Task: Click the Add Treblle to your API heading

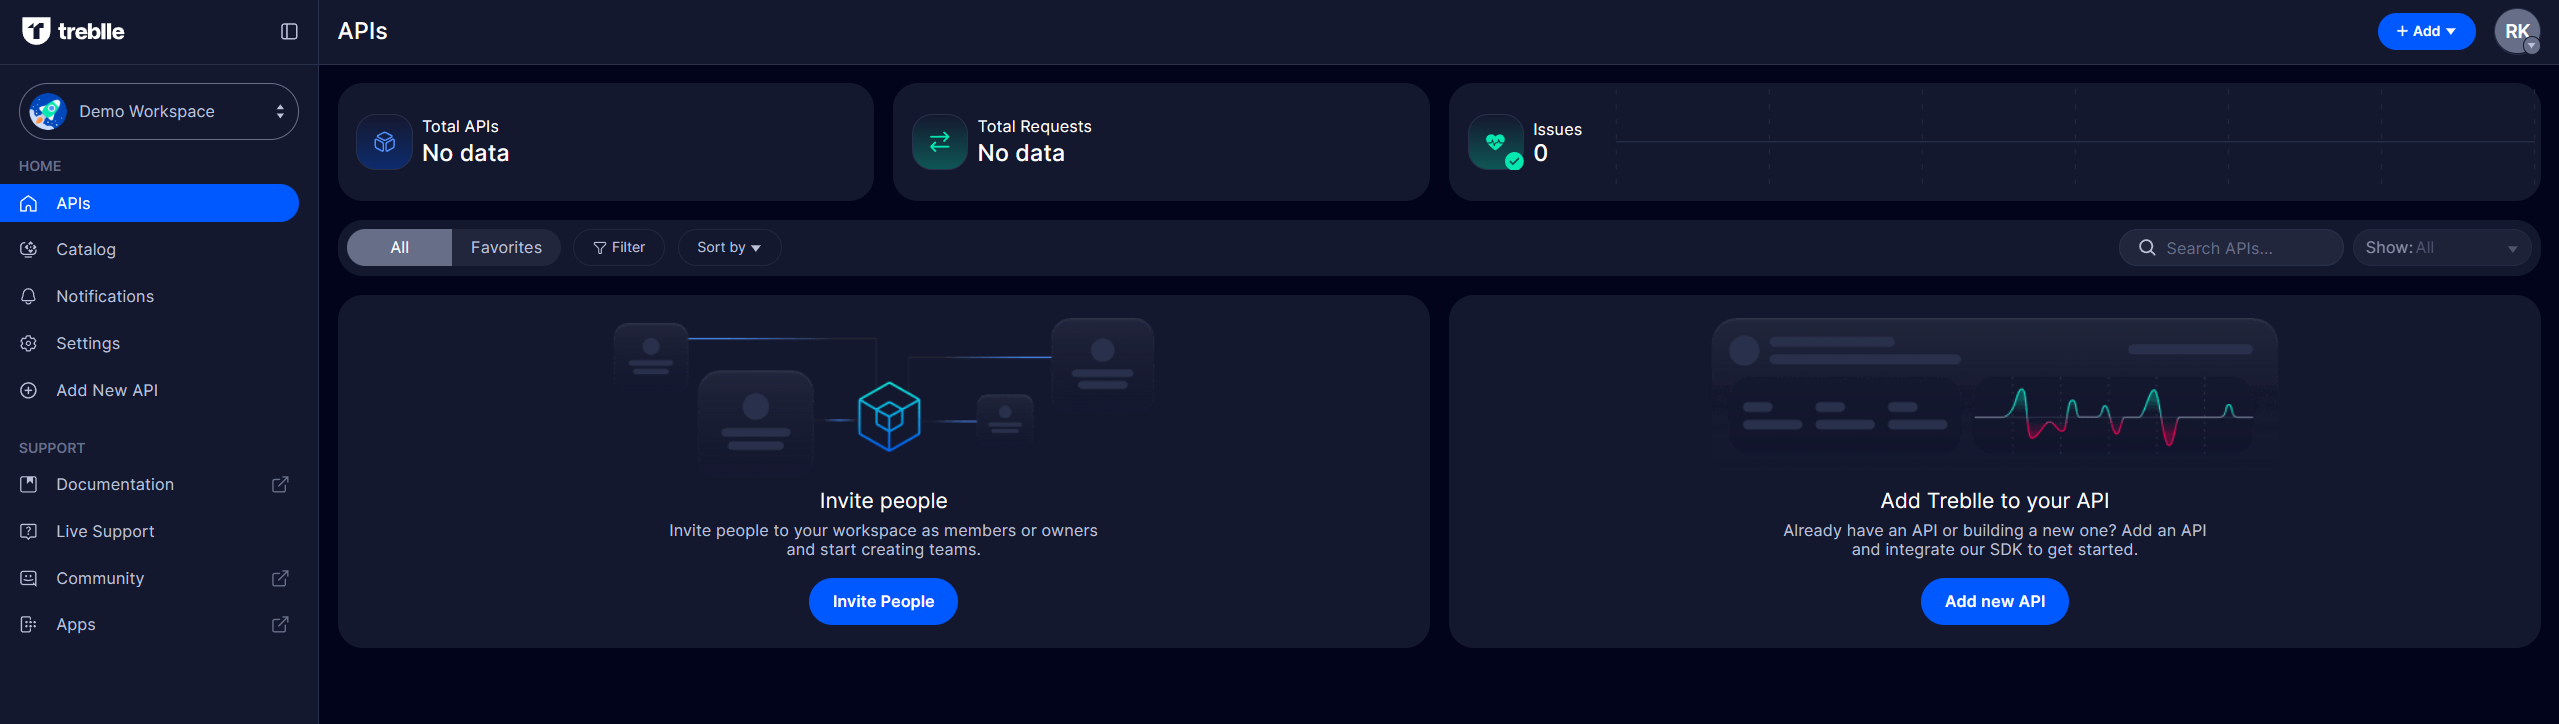Action: click(1994, 500)
